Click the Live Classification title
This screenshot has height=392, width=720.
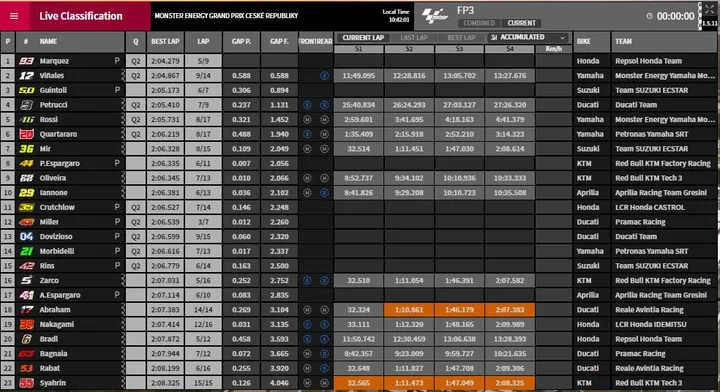[81, 16]
